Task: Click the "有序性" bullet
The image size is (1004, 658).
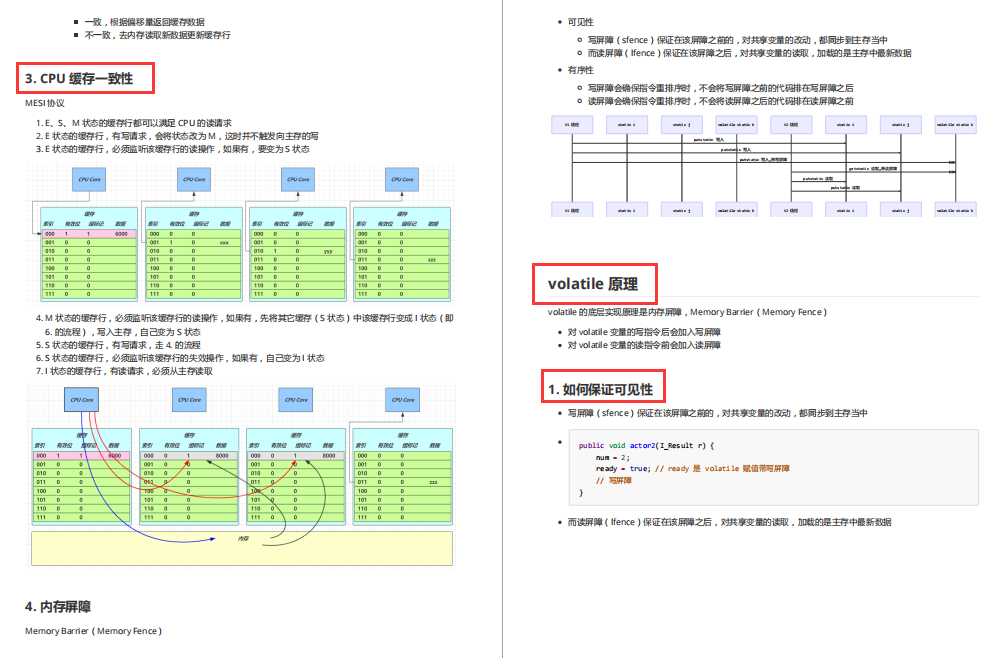Action: click(x=580, y=70)
